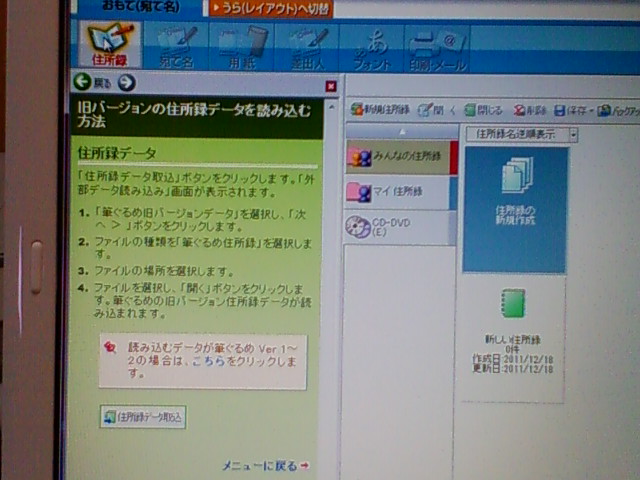The height and width of the screenshot is (480, 640).
Task: Click the 作成日:2011/12/18 text
Action: point(513,359)
